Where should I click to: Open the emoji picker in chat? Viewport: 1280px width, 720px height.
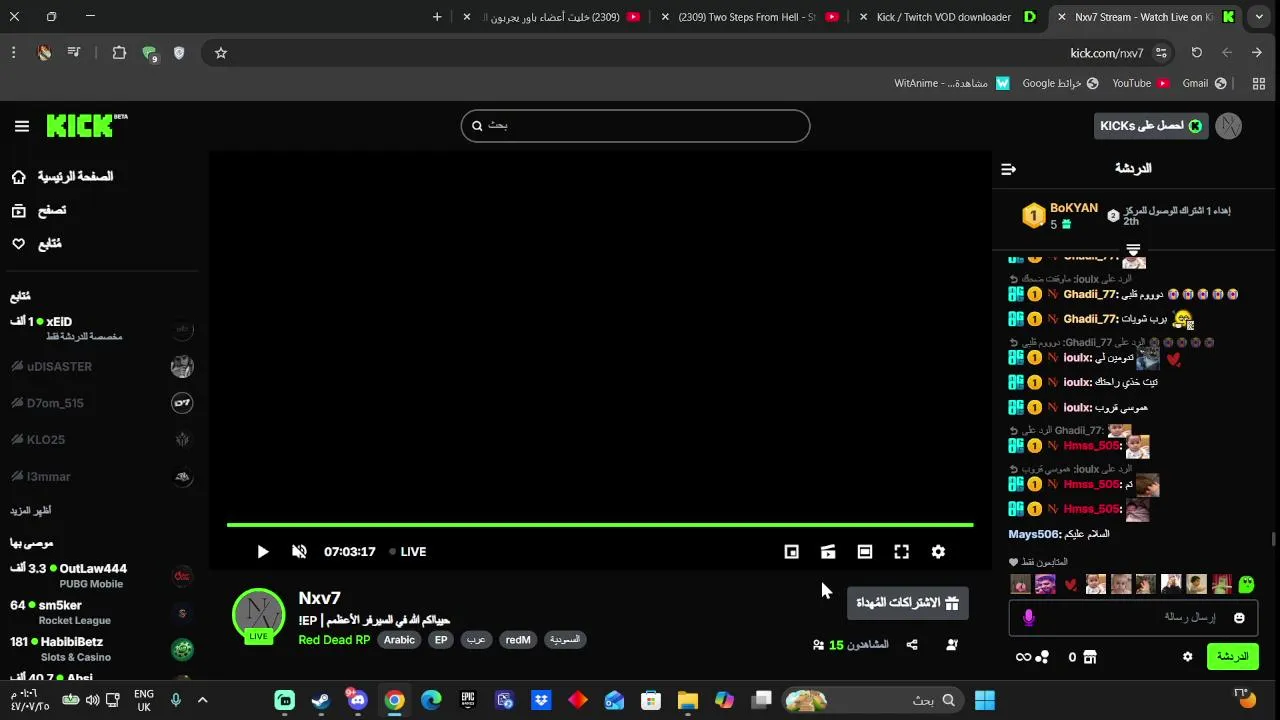pos(1239,618)
